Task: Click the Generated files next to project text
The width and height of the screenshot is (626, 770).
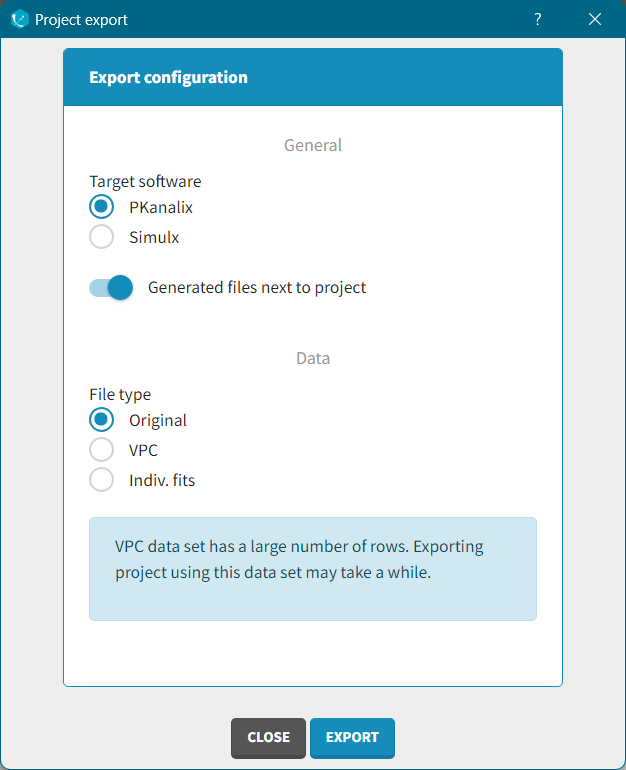Action: point(257,288)
